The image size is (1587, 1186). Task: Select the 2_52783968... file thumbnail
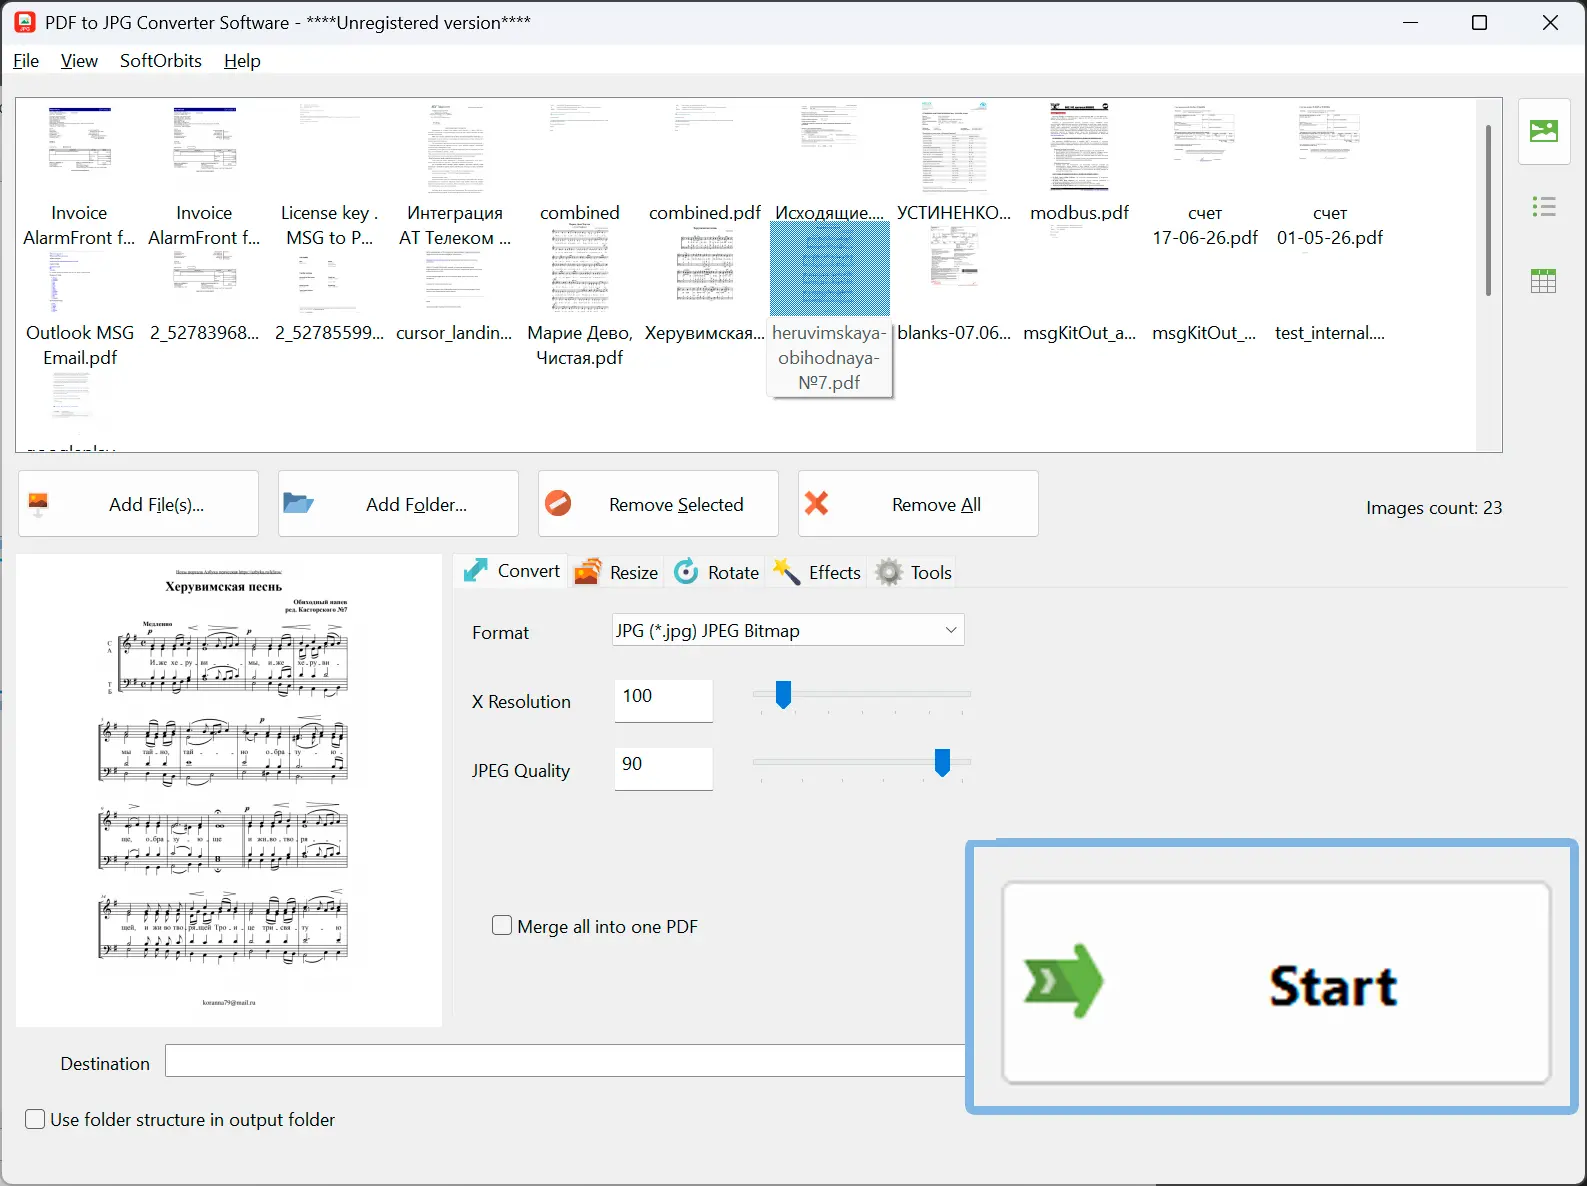(204, 297)
